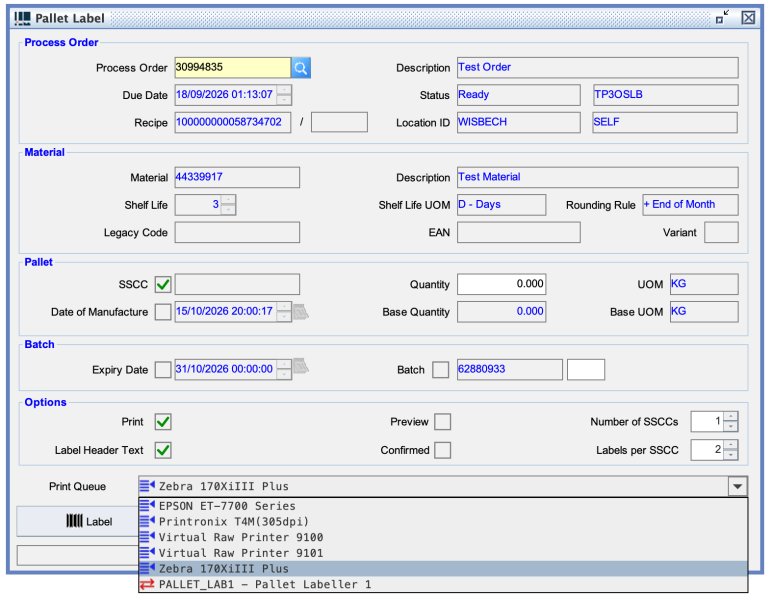Enable the Date of Manufacture checkbox
This screenshot has height=599, width=773.
163,312
